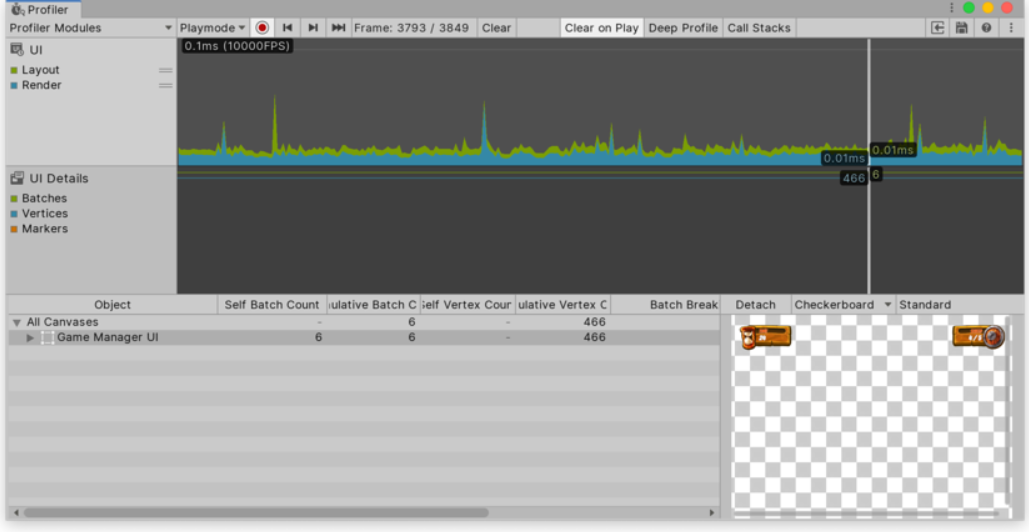
Task: Sort by Self Vertex Count column
Action: coord(467,304)
